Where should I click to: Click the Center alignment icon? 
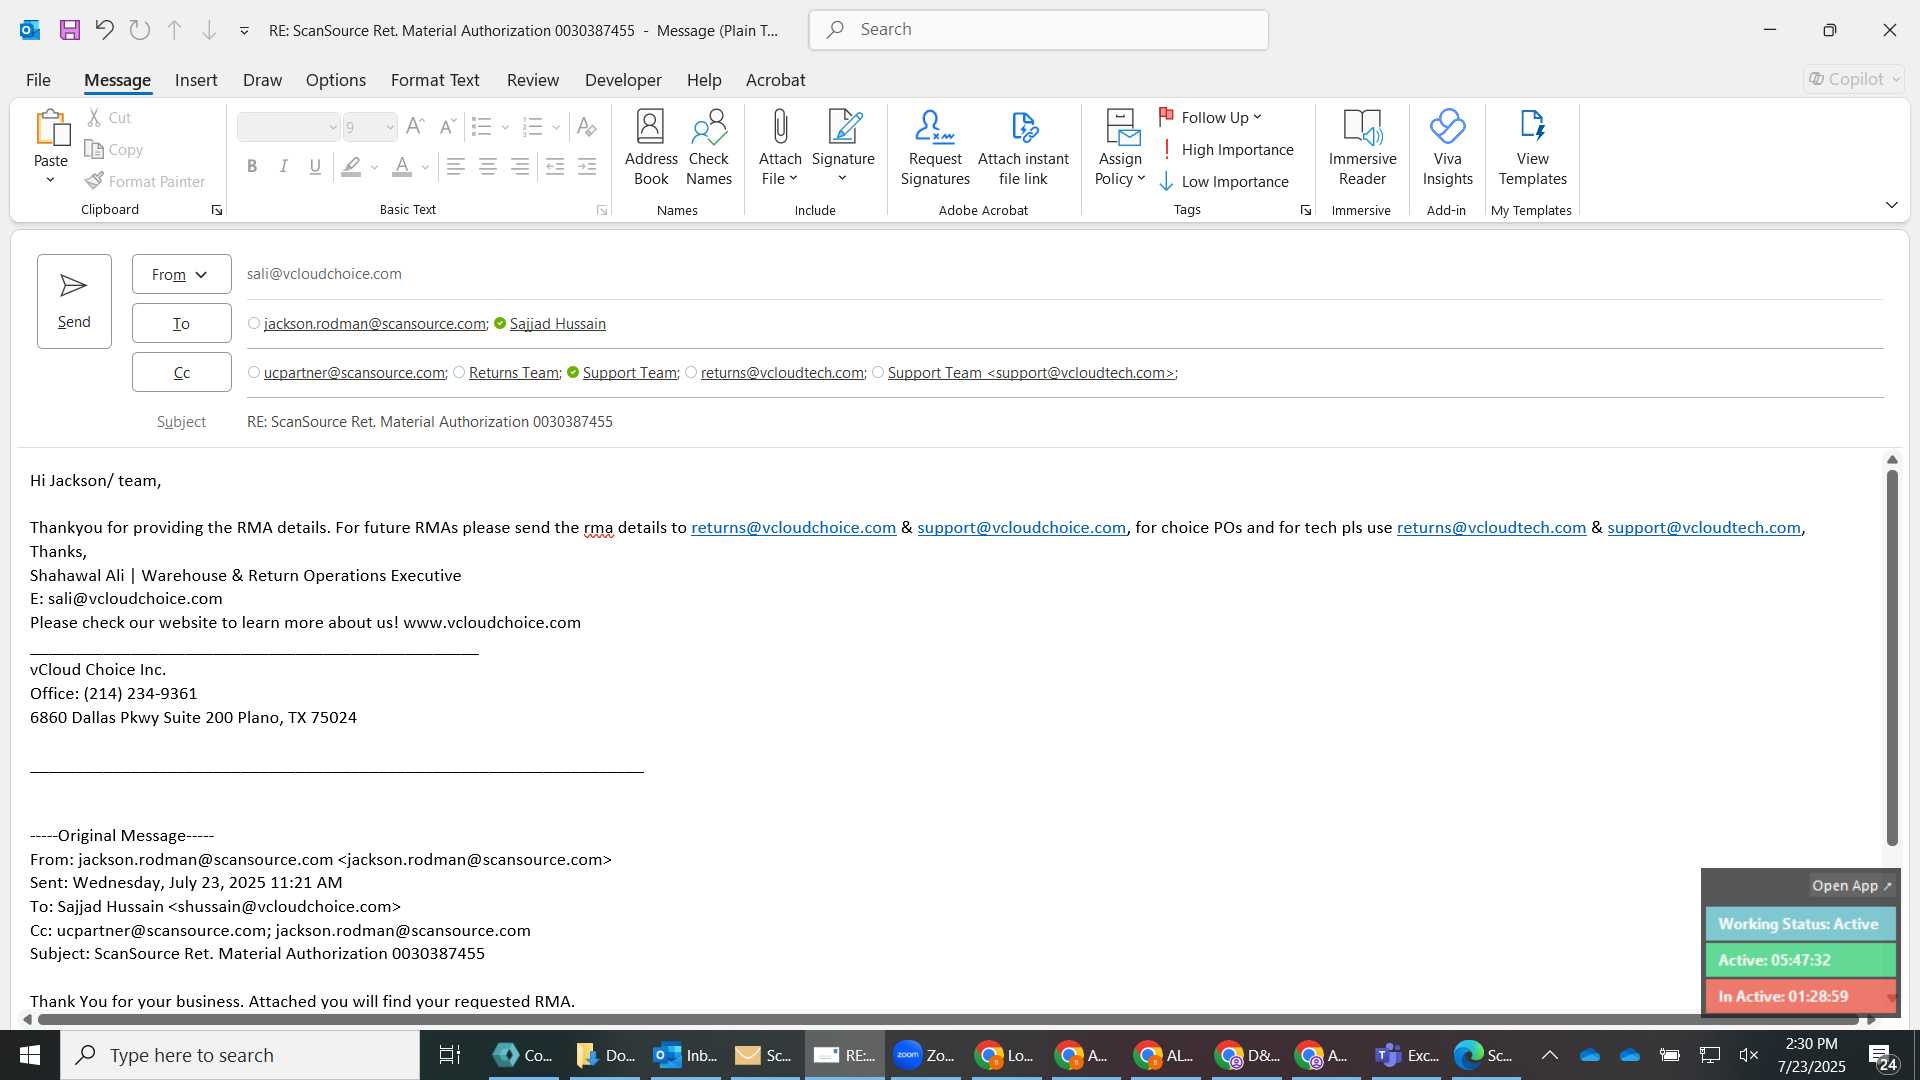488,167
